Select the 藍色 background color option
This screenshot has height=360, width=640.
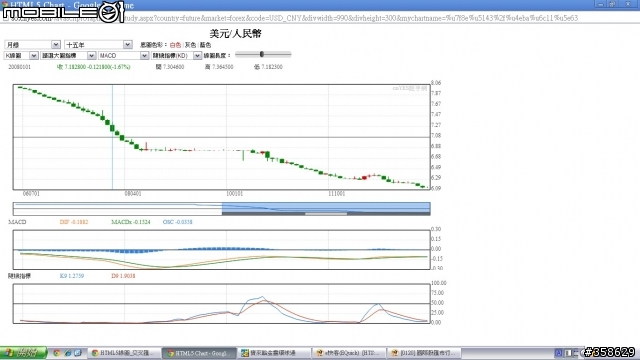[205, 45]
